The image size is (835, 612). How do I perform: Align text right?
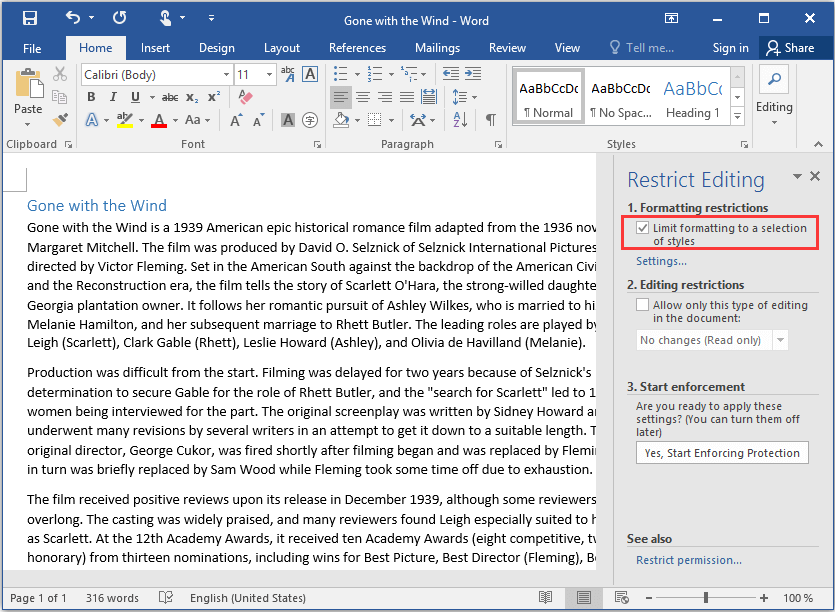tap(385, 97)
